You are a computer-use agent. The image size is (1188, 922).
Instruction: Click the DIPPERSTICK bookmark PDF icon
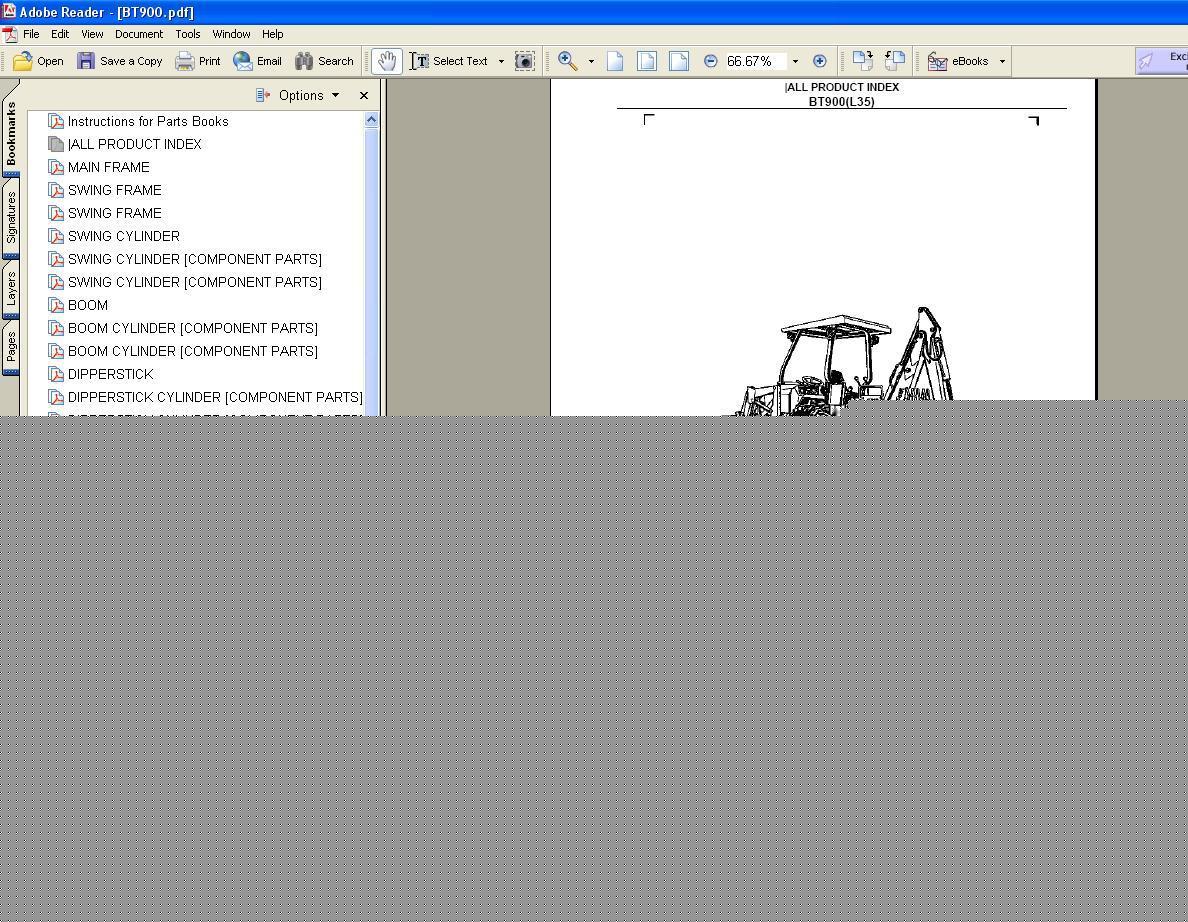tap(55, 374)
